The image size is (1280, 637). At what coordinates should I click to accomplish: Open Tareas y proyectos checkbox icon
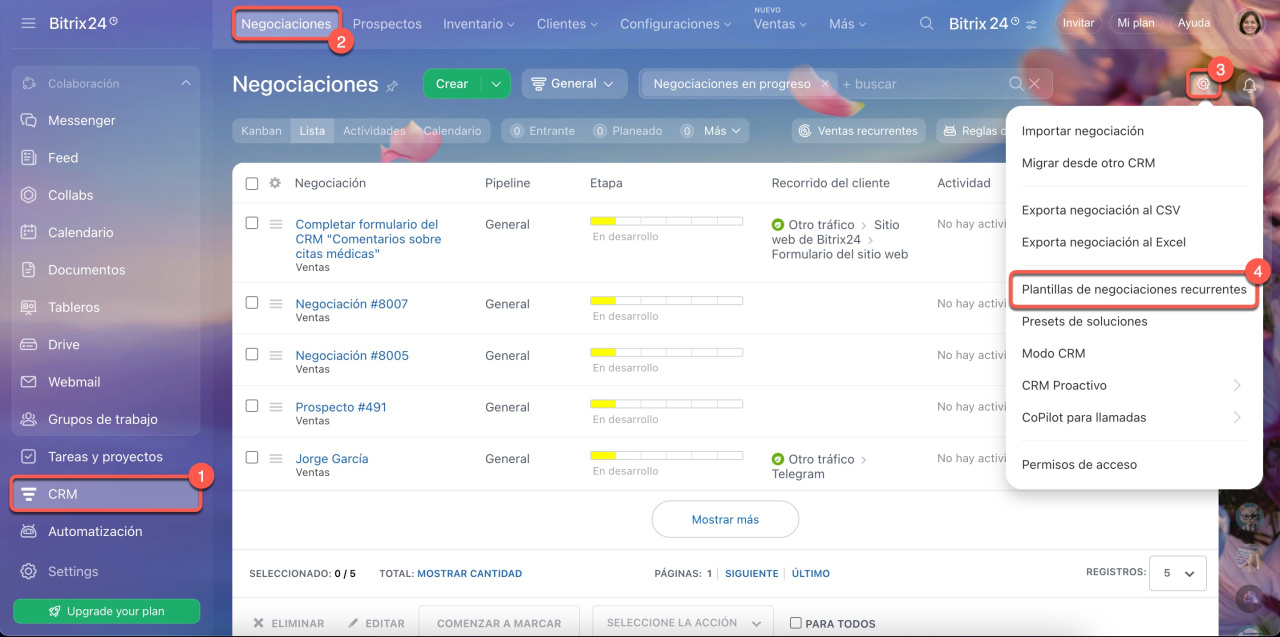29,457
